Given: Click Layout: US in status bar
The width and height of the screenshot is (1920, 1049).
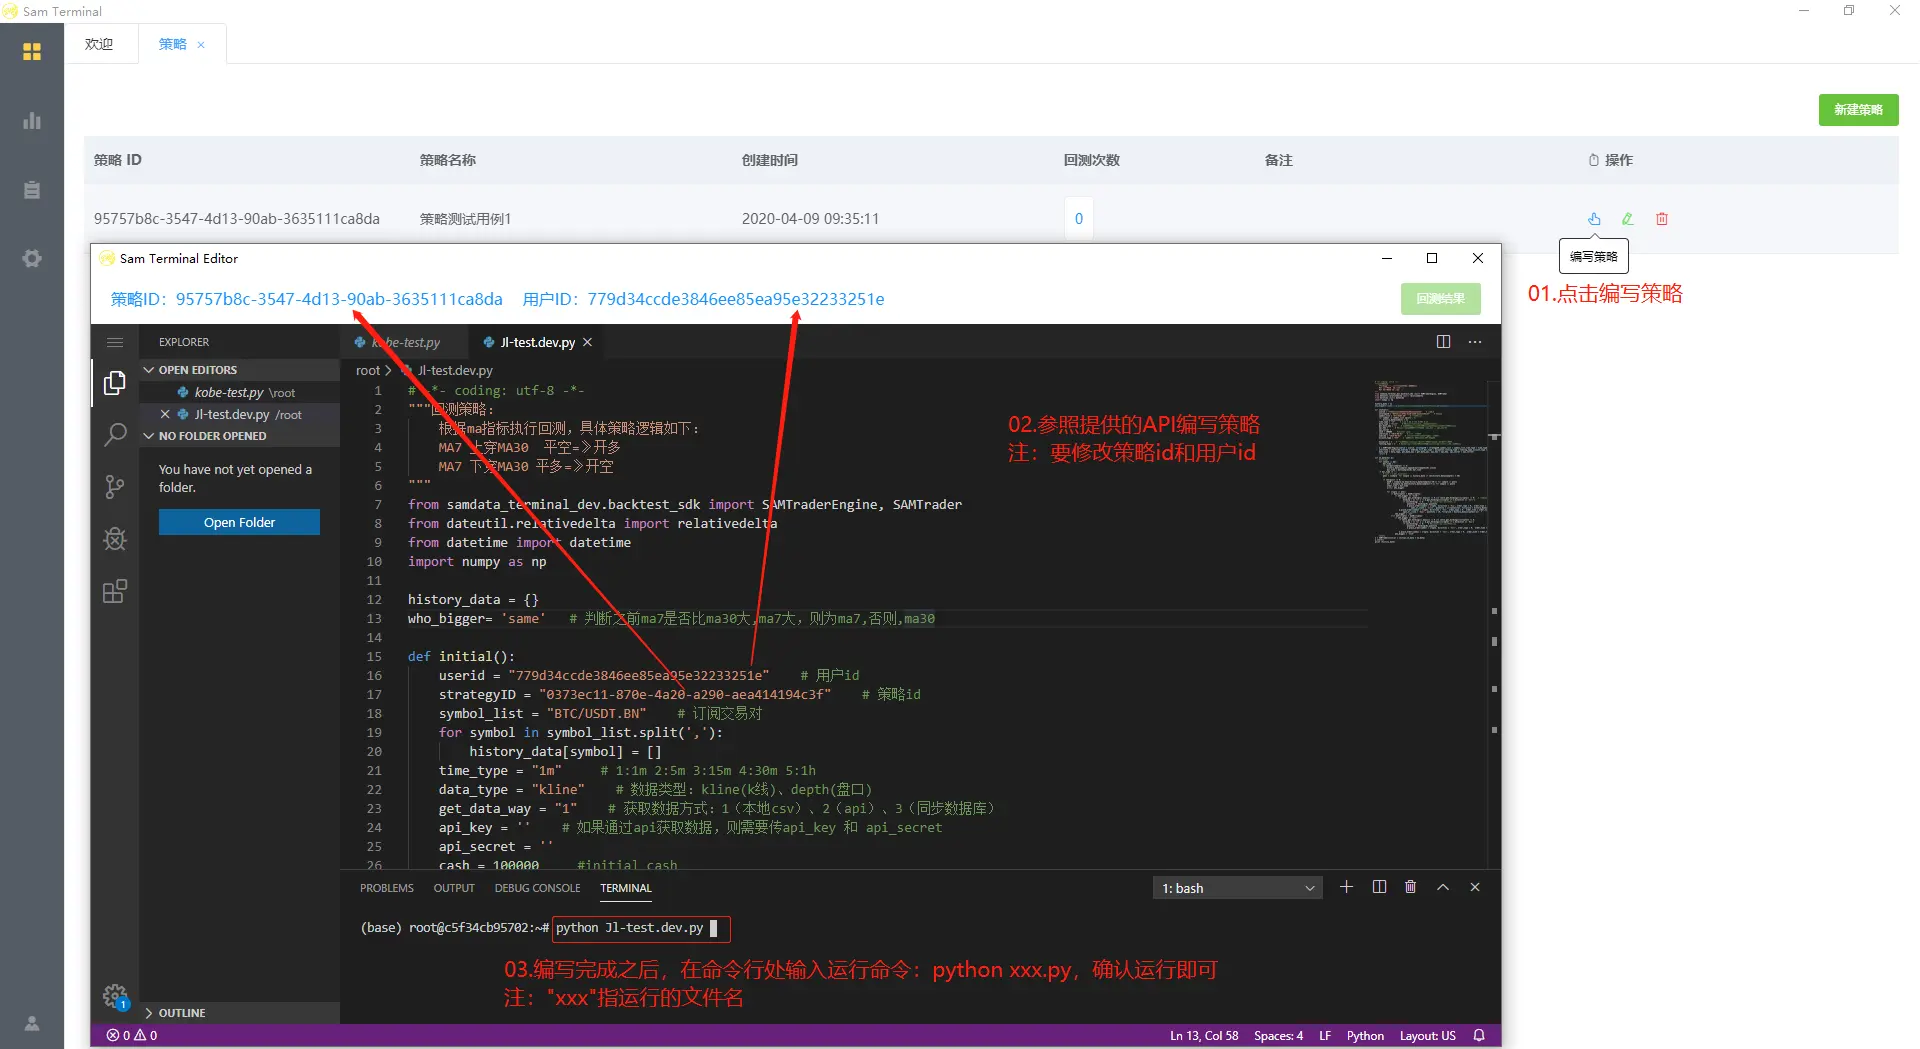Looking at the screenshot, I should tap(1427, 1036).
